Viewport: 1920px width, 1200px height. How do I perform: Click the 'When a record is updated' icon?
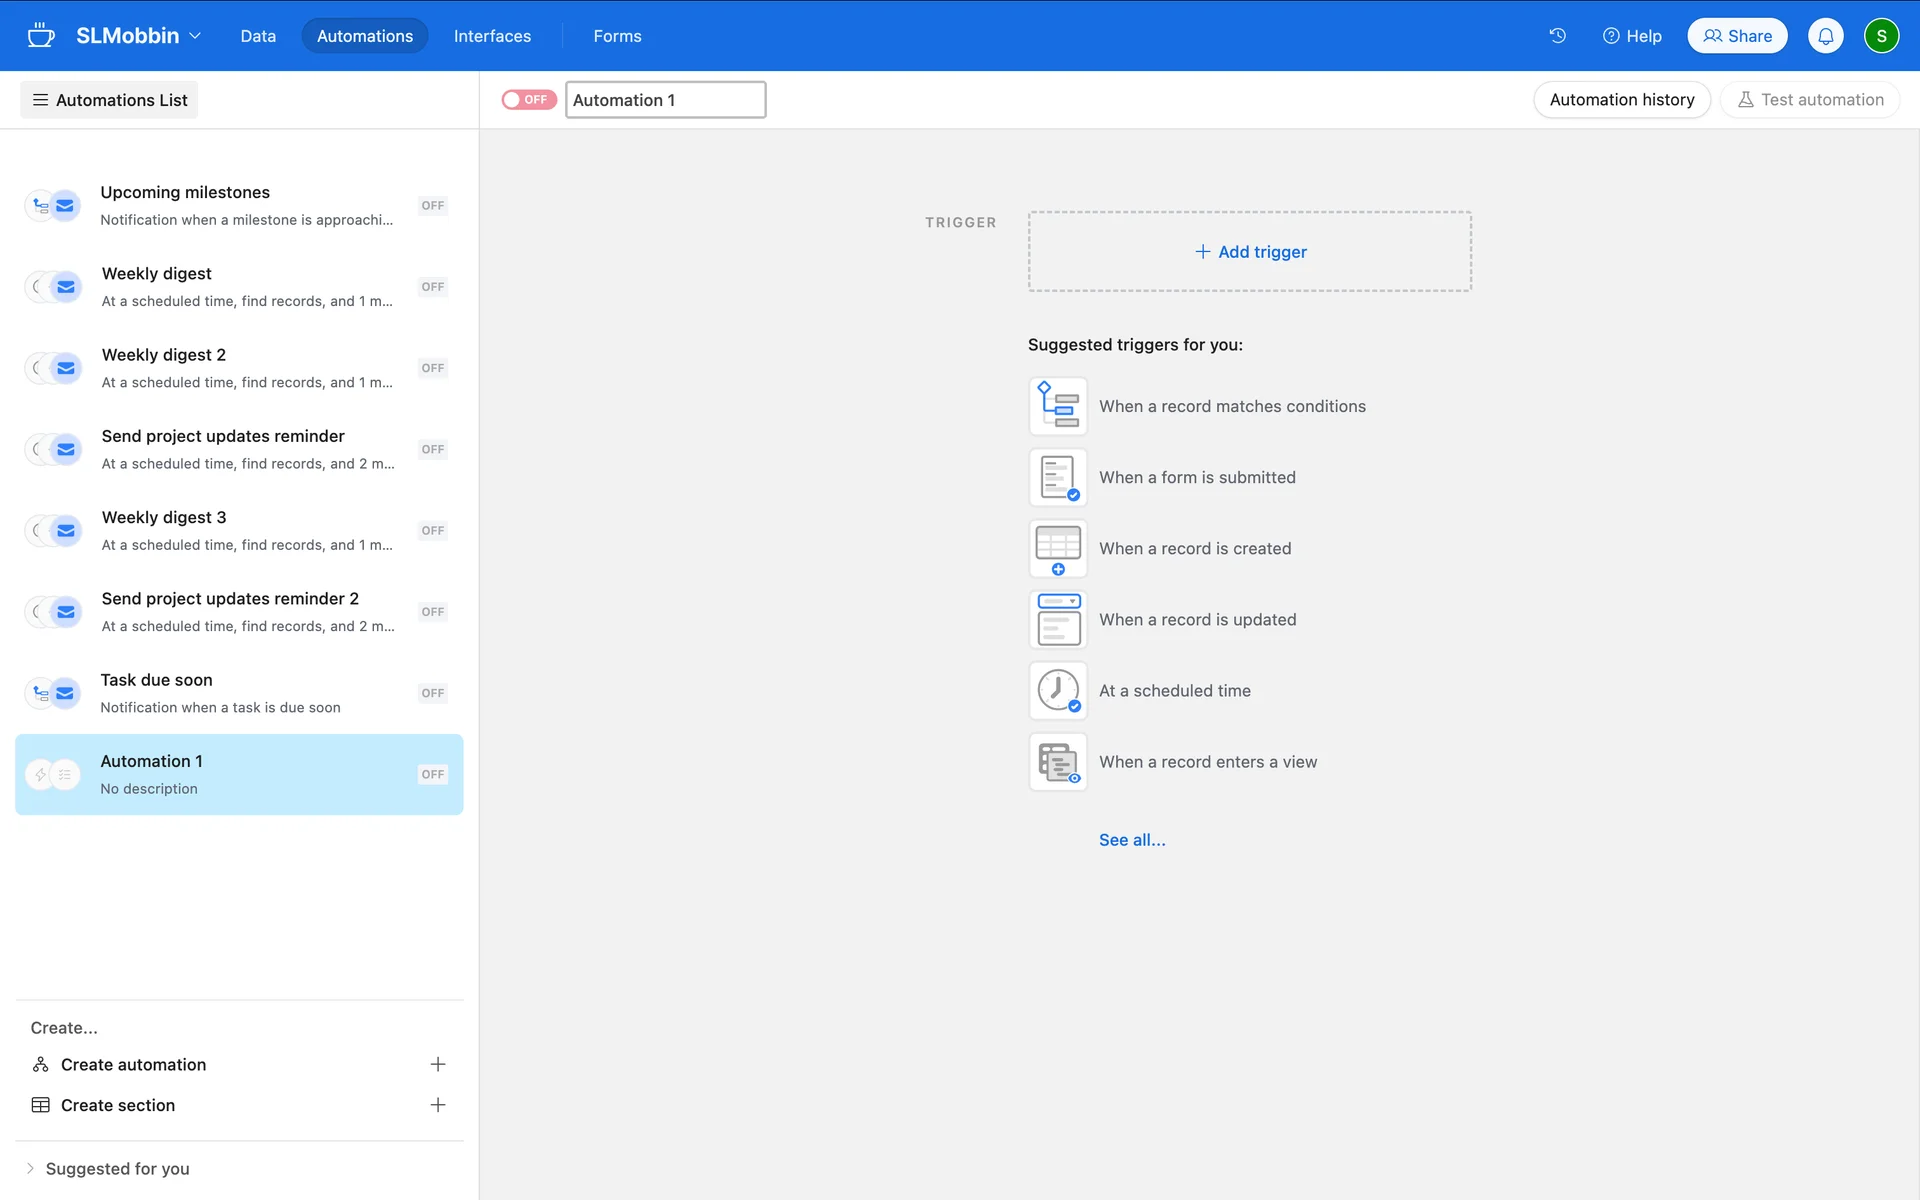tap(1058, 619)
